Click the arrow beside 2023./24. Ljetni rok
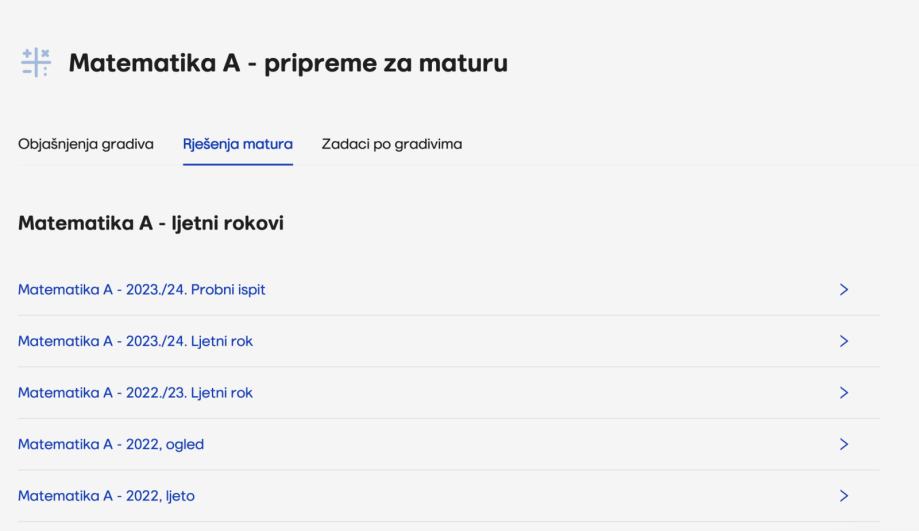The height and width of the screenshot is (531, 919). click(x=844, y=341)
